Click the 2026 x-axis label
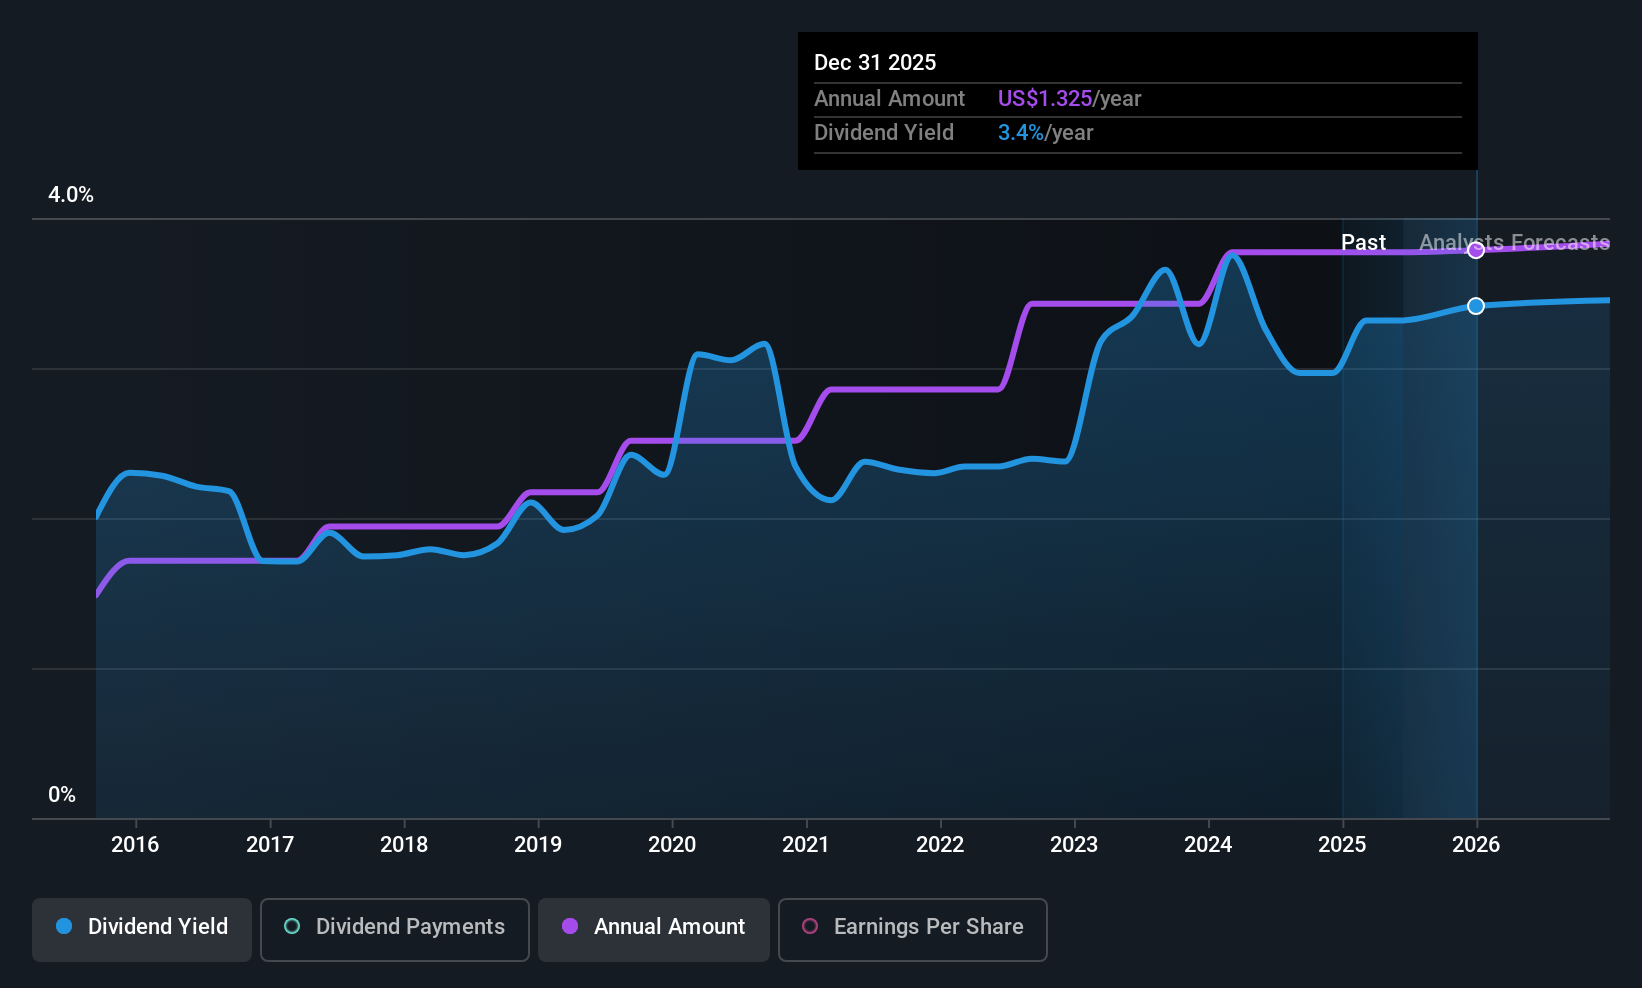The image size is (1642, 988). 1476,845
